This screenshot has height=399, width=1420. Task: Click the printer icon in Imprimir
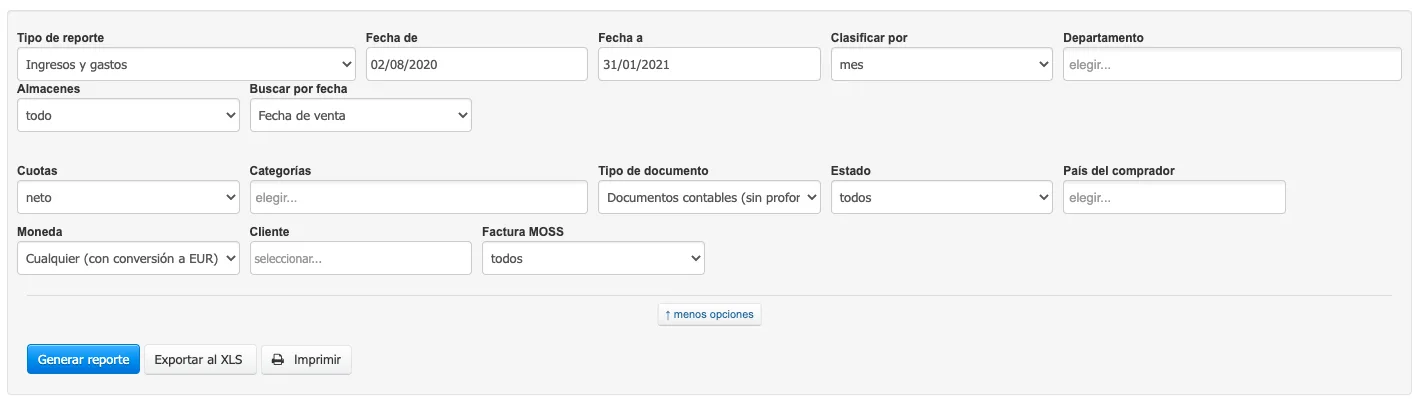point(278,360)
